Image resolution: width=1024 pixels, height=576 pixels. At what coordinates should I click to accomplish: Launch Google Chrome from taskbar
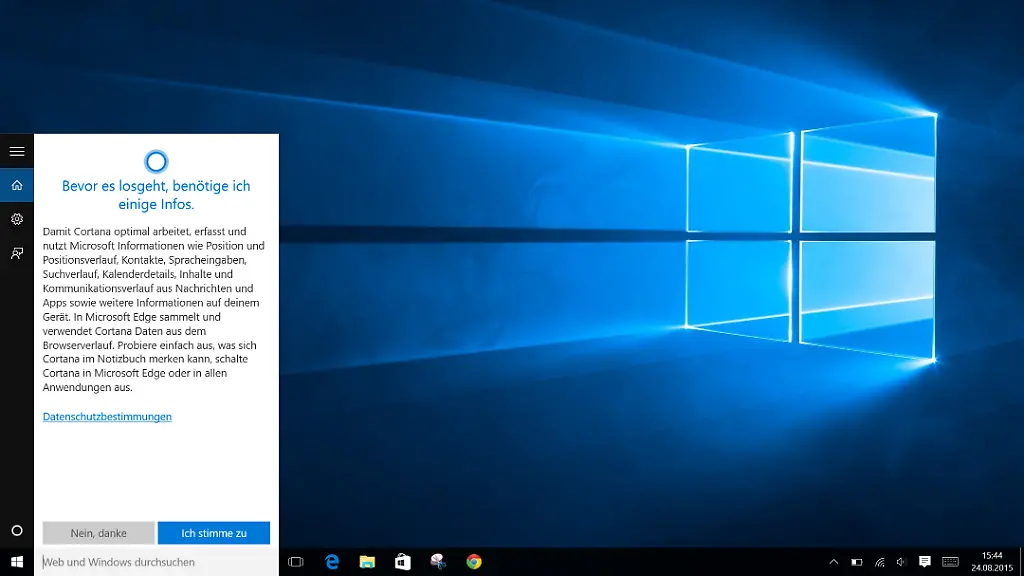coord(474,562)
